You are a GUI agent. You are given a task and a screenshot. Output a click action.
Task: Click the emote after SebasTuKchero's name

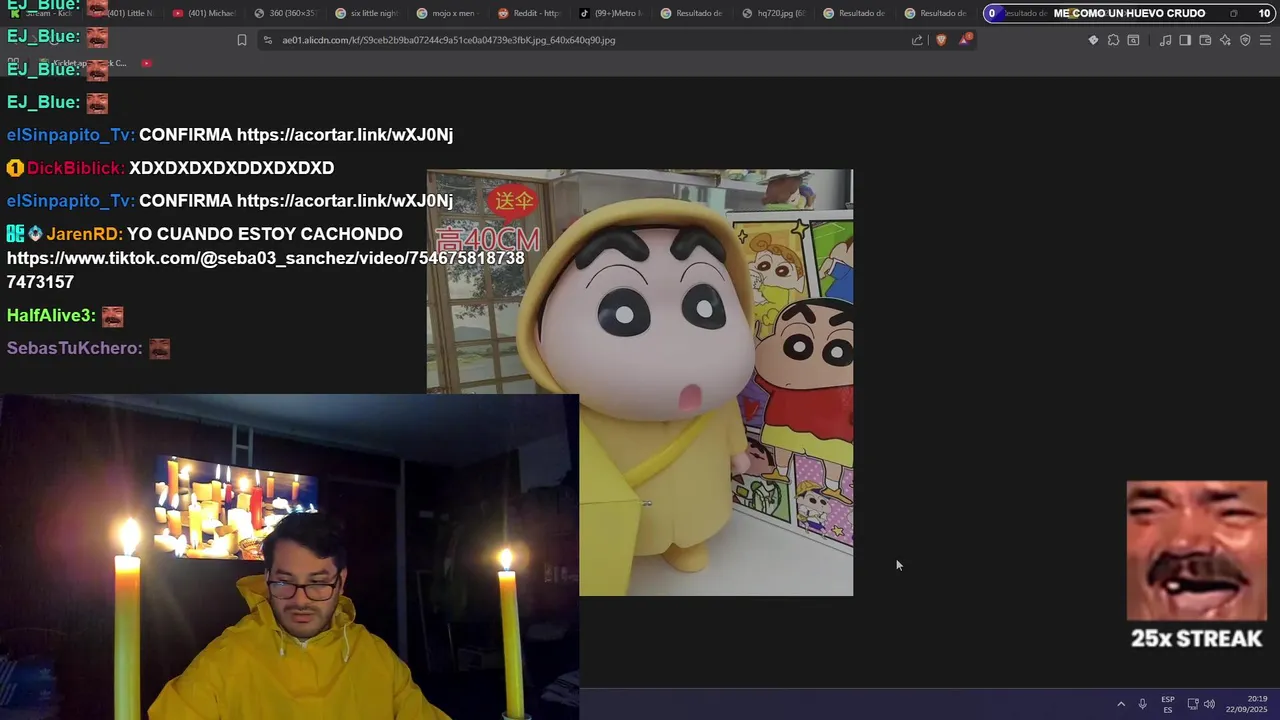click(159, 348)
